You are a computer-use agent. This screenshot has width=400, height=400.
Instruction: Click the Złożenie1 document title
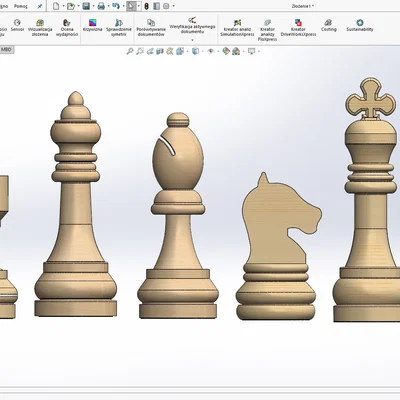tap(302, 6)
